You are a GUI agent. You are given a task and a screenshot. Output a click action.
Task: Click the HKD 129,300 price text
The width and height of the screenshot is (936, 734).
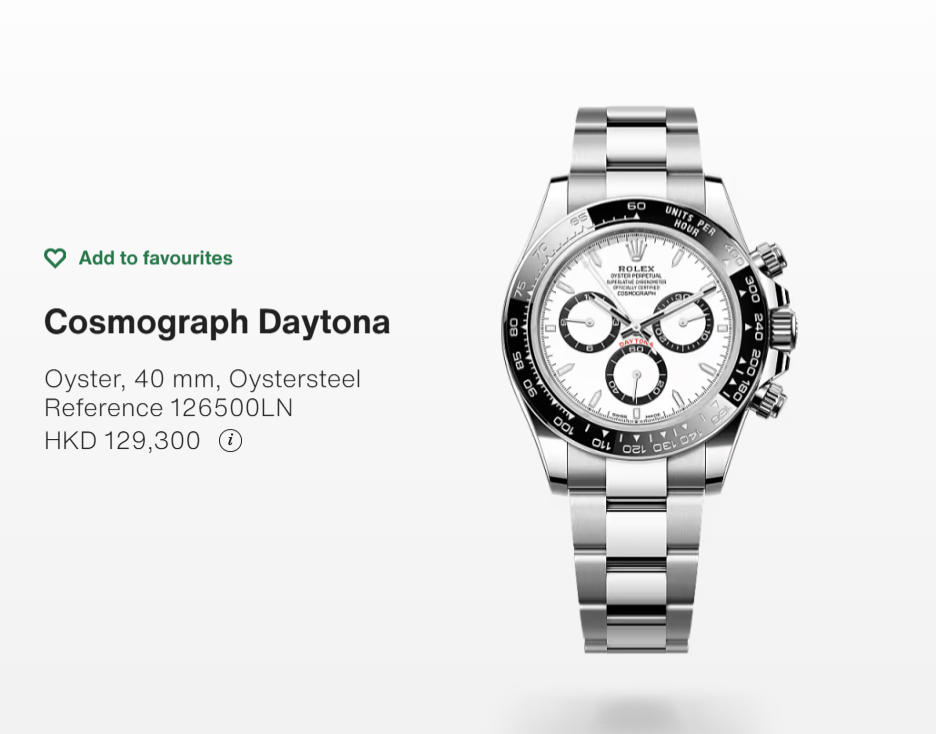(x=122, y=441)
